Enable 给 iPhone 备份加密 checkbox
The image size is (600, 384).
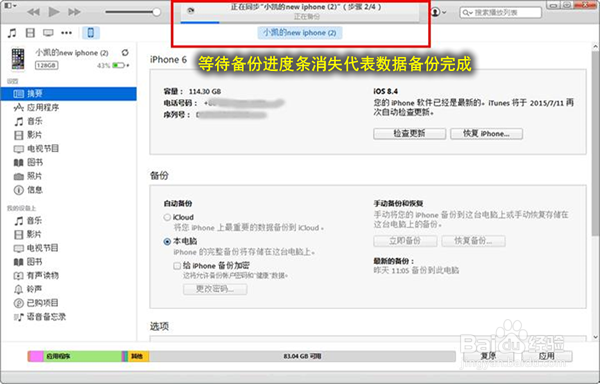[x=177, y=266]
